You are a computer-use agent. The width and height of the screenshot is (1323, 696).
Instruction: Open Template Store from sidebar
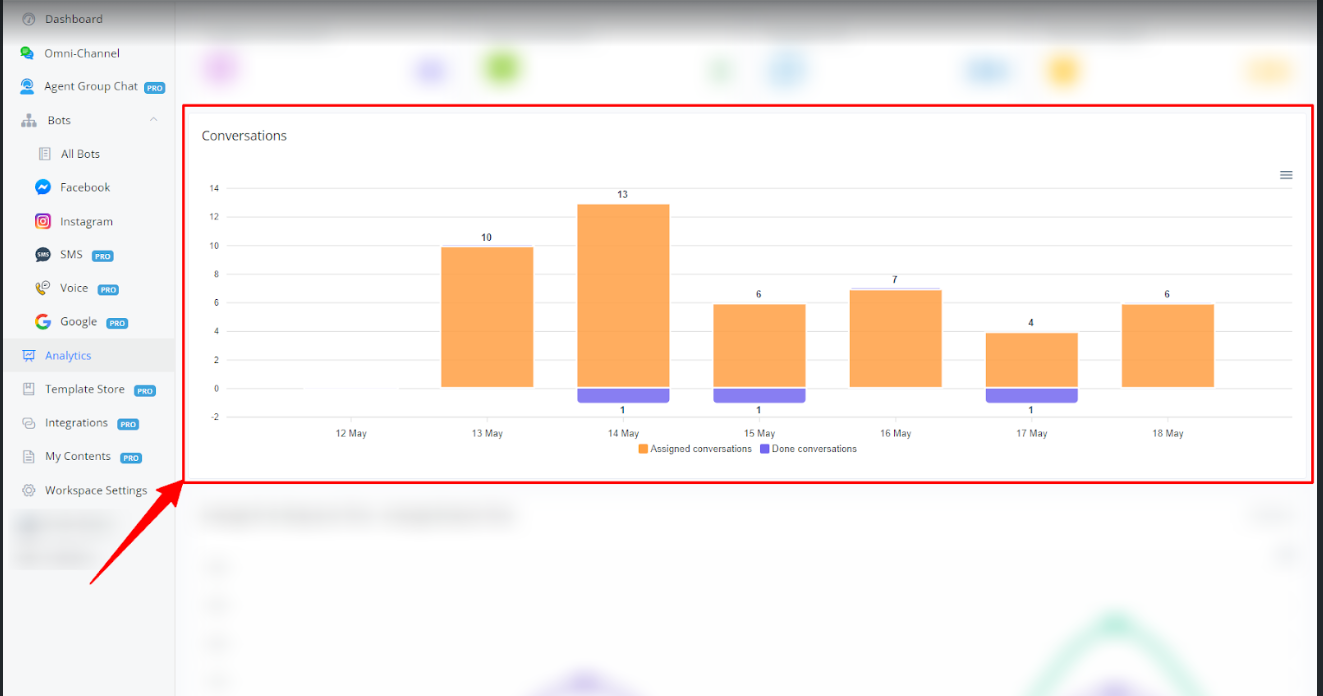click(x=84, y=390)
